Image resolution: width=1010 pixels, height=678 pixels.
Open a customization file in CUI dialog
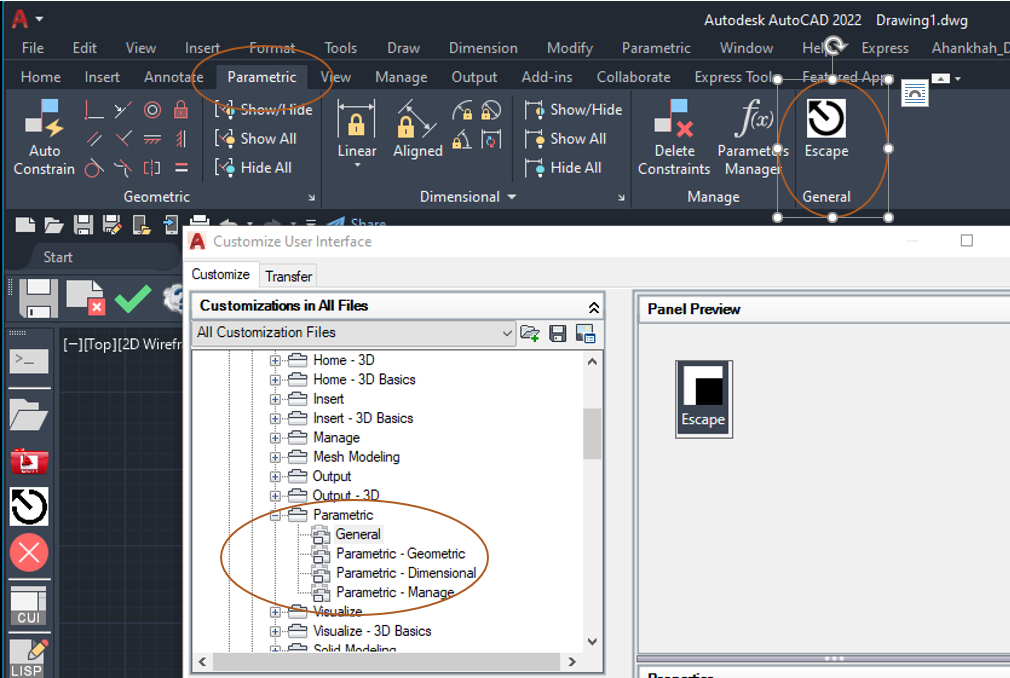tap(529, 333)
